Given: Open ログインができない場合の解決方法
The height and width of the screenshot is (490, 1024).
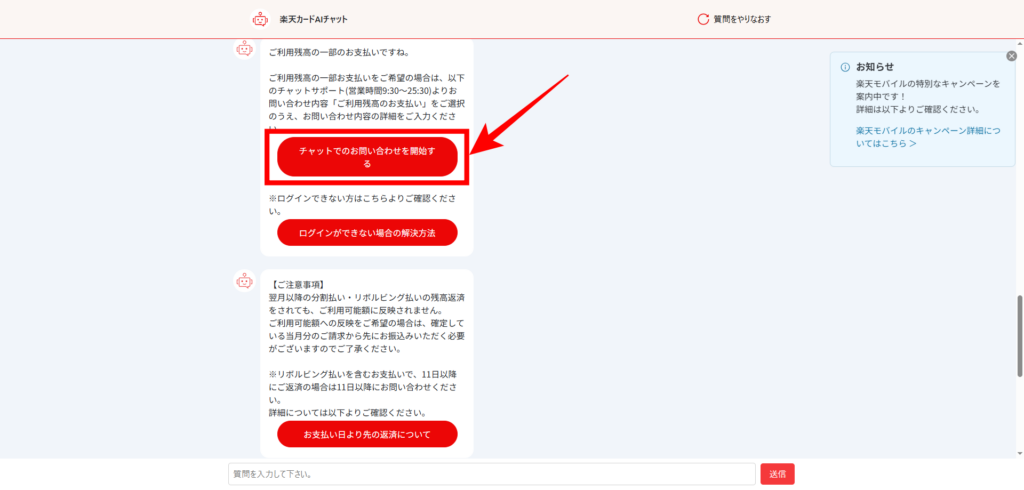Looking at the screenshot, I should click(366, 233).
